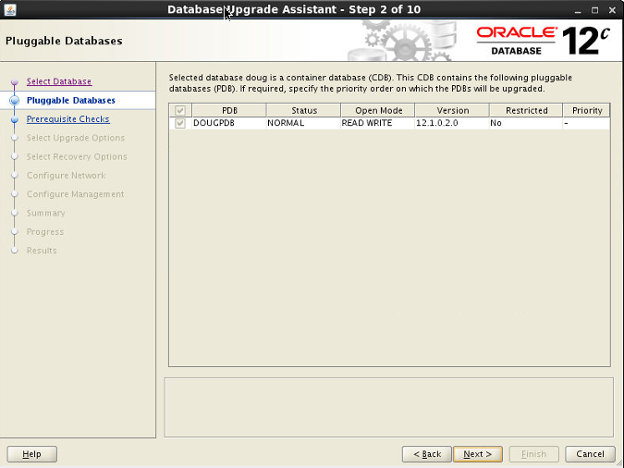This screenshot has width=624, height=468.
Task: Click the Select Database step bullet icon
Action: 14,82
